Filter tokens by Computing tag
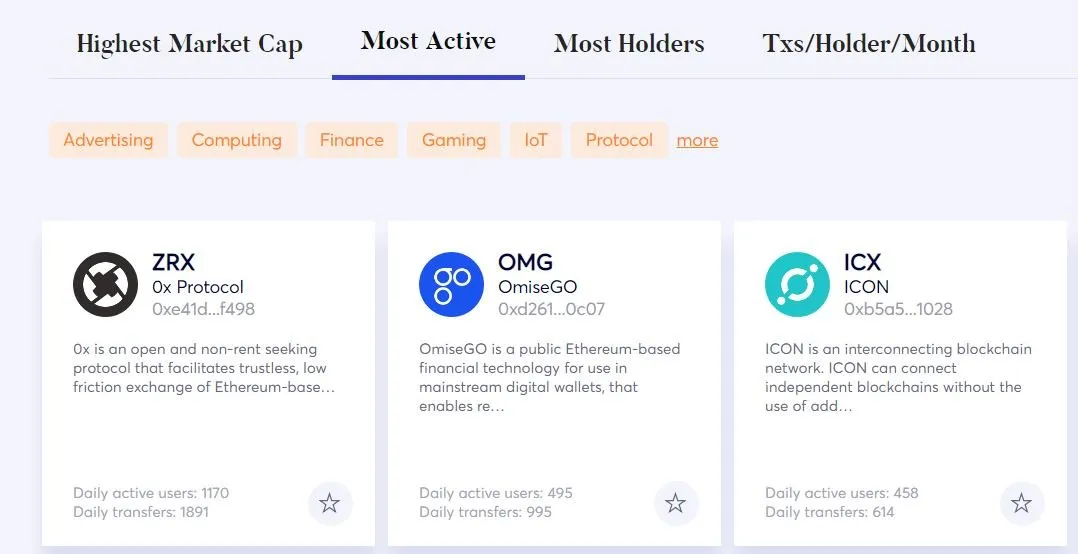The width and height of the screenshot is (1078, 554). 236,140
